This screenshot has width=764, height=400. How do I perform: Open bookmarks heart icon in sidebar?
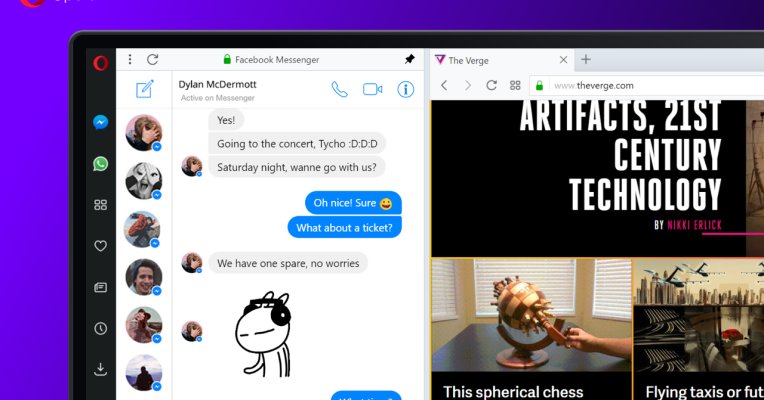coord(100,246)
